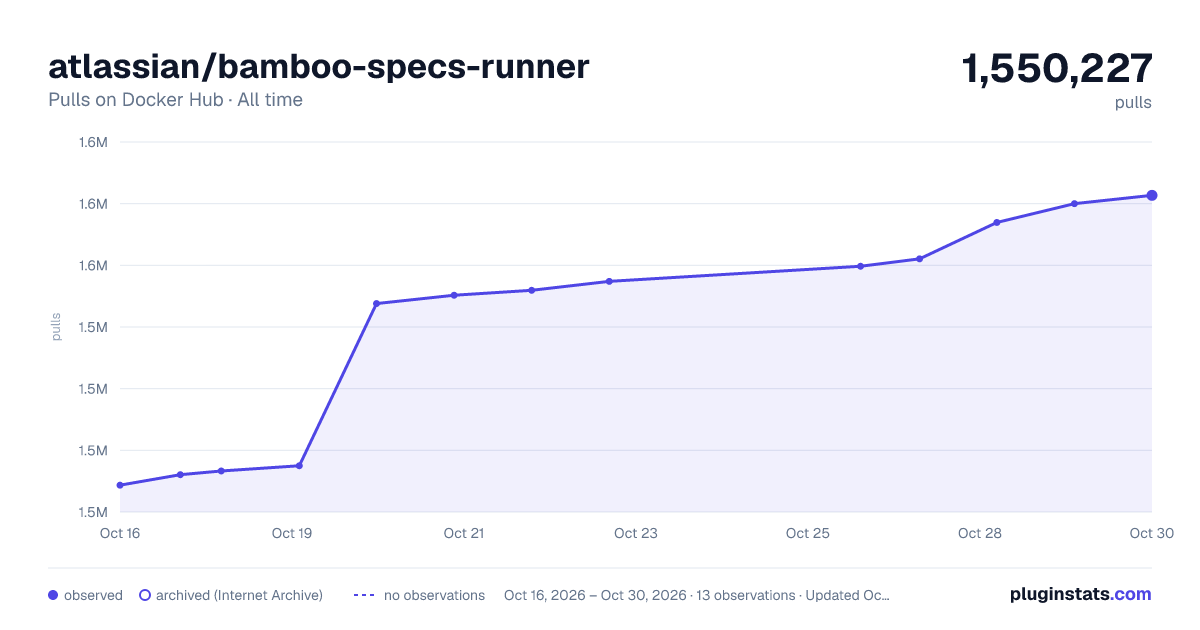Click the Oct 30 axis label

[x=1151, y=533]
